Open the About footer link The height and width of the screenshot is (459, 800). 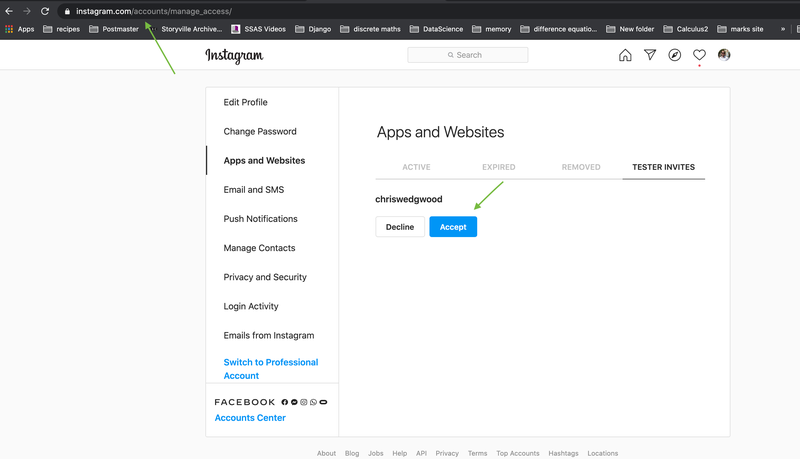coord(327,453)
